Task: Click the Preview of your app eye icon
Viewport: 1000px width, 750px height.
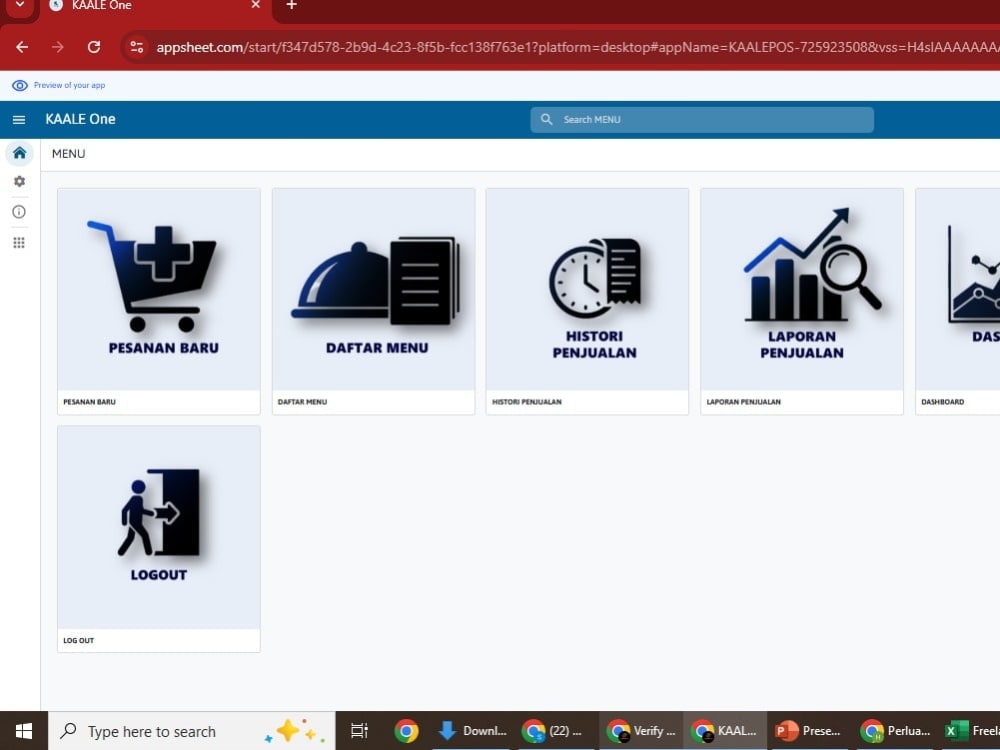Action: coord(20,85)
